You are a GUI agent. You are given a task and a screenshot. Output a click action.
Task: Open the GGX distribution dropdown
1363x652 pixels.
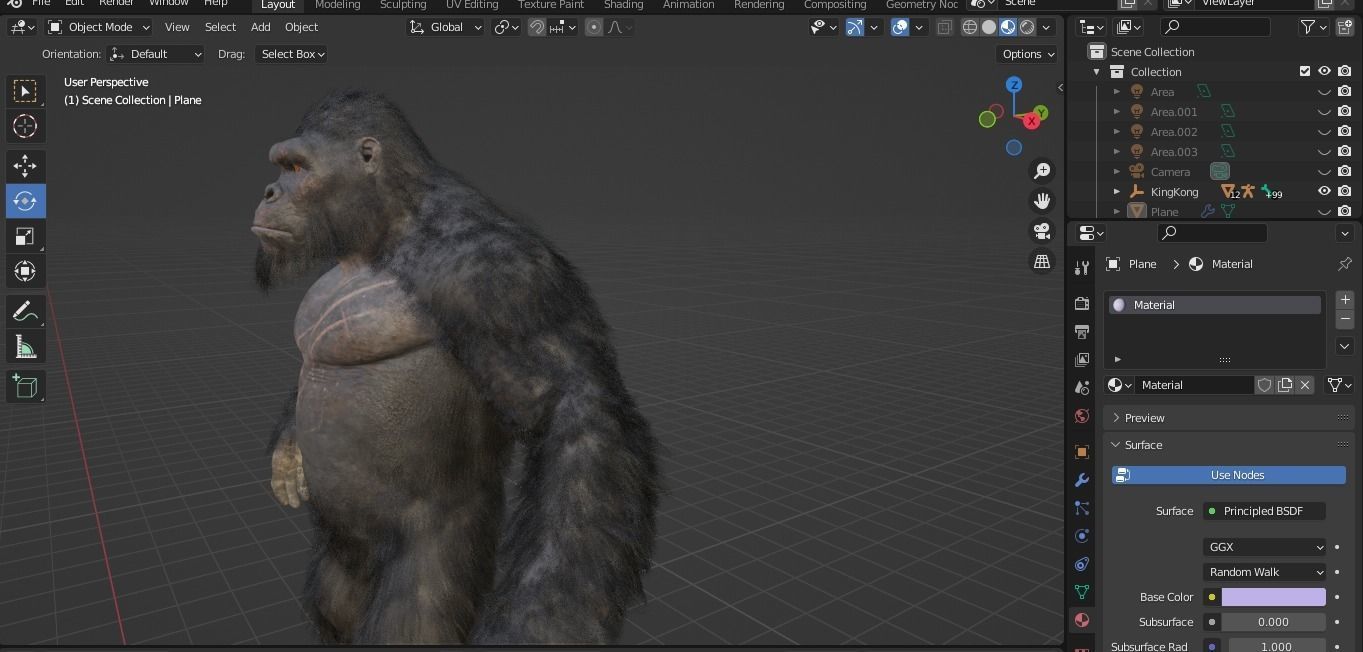(x=1265, y=547)
